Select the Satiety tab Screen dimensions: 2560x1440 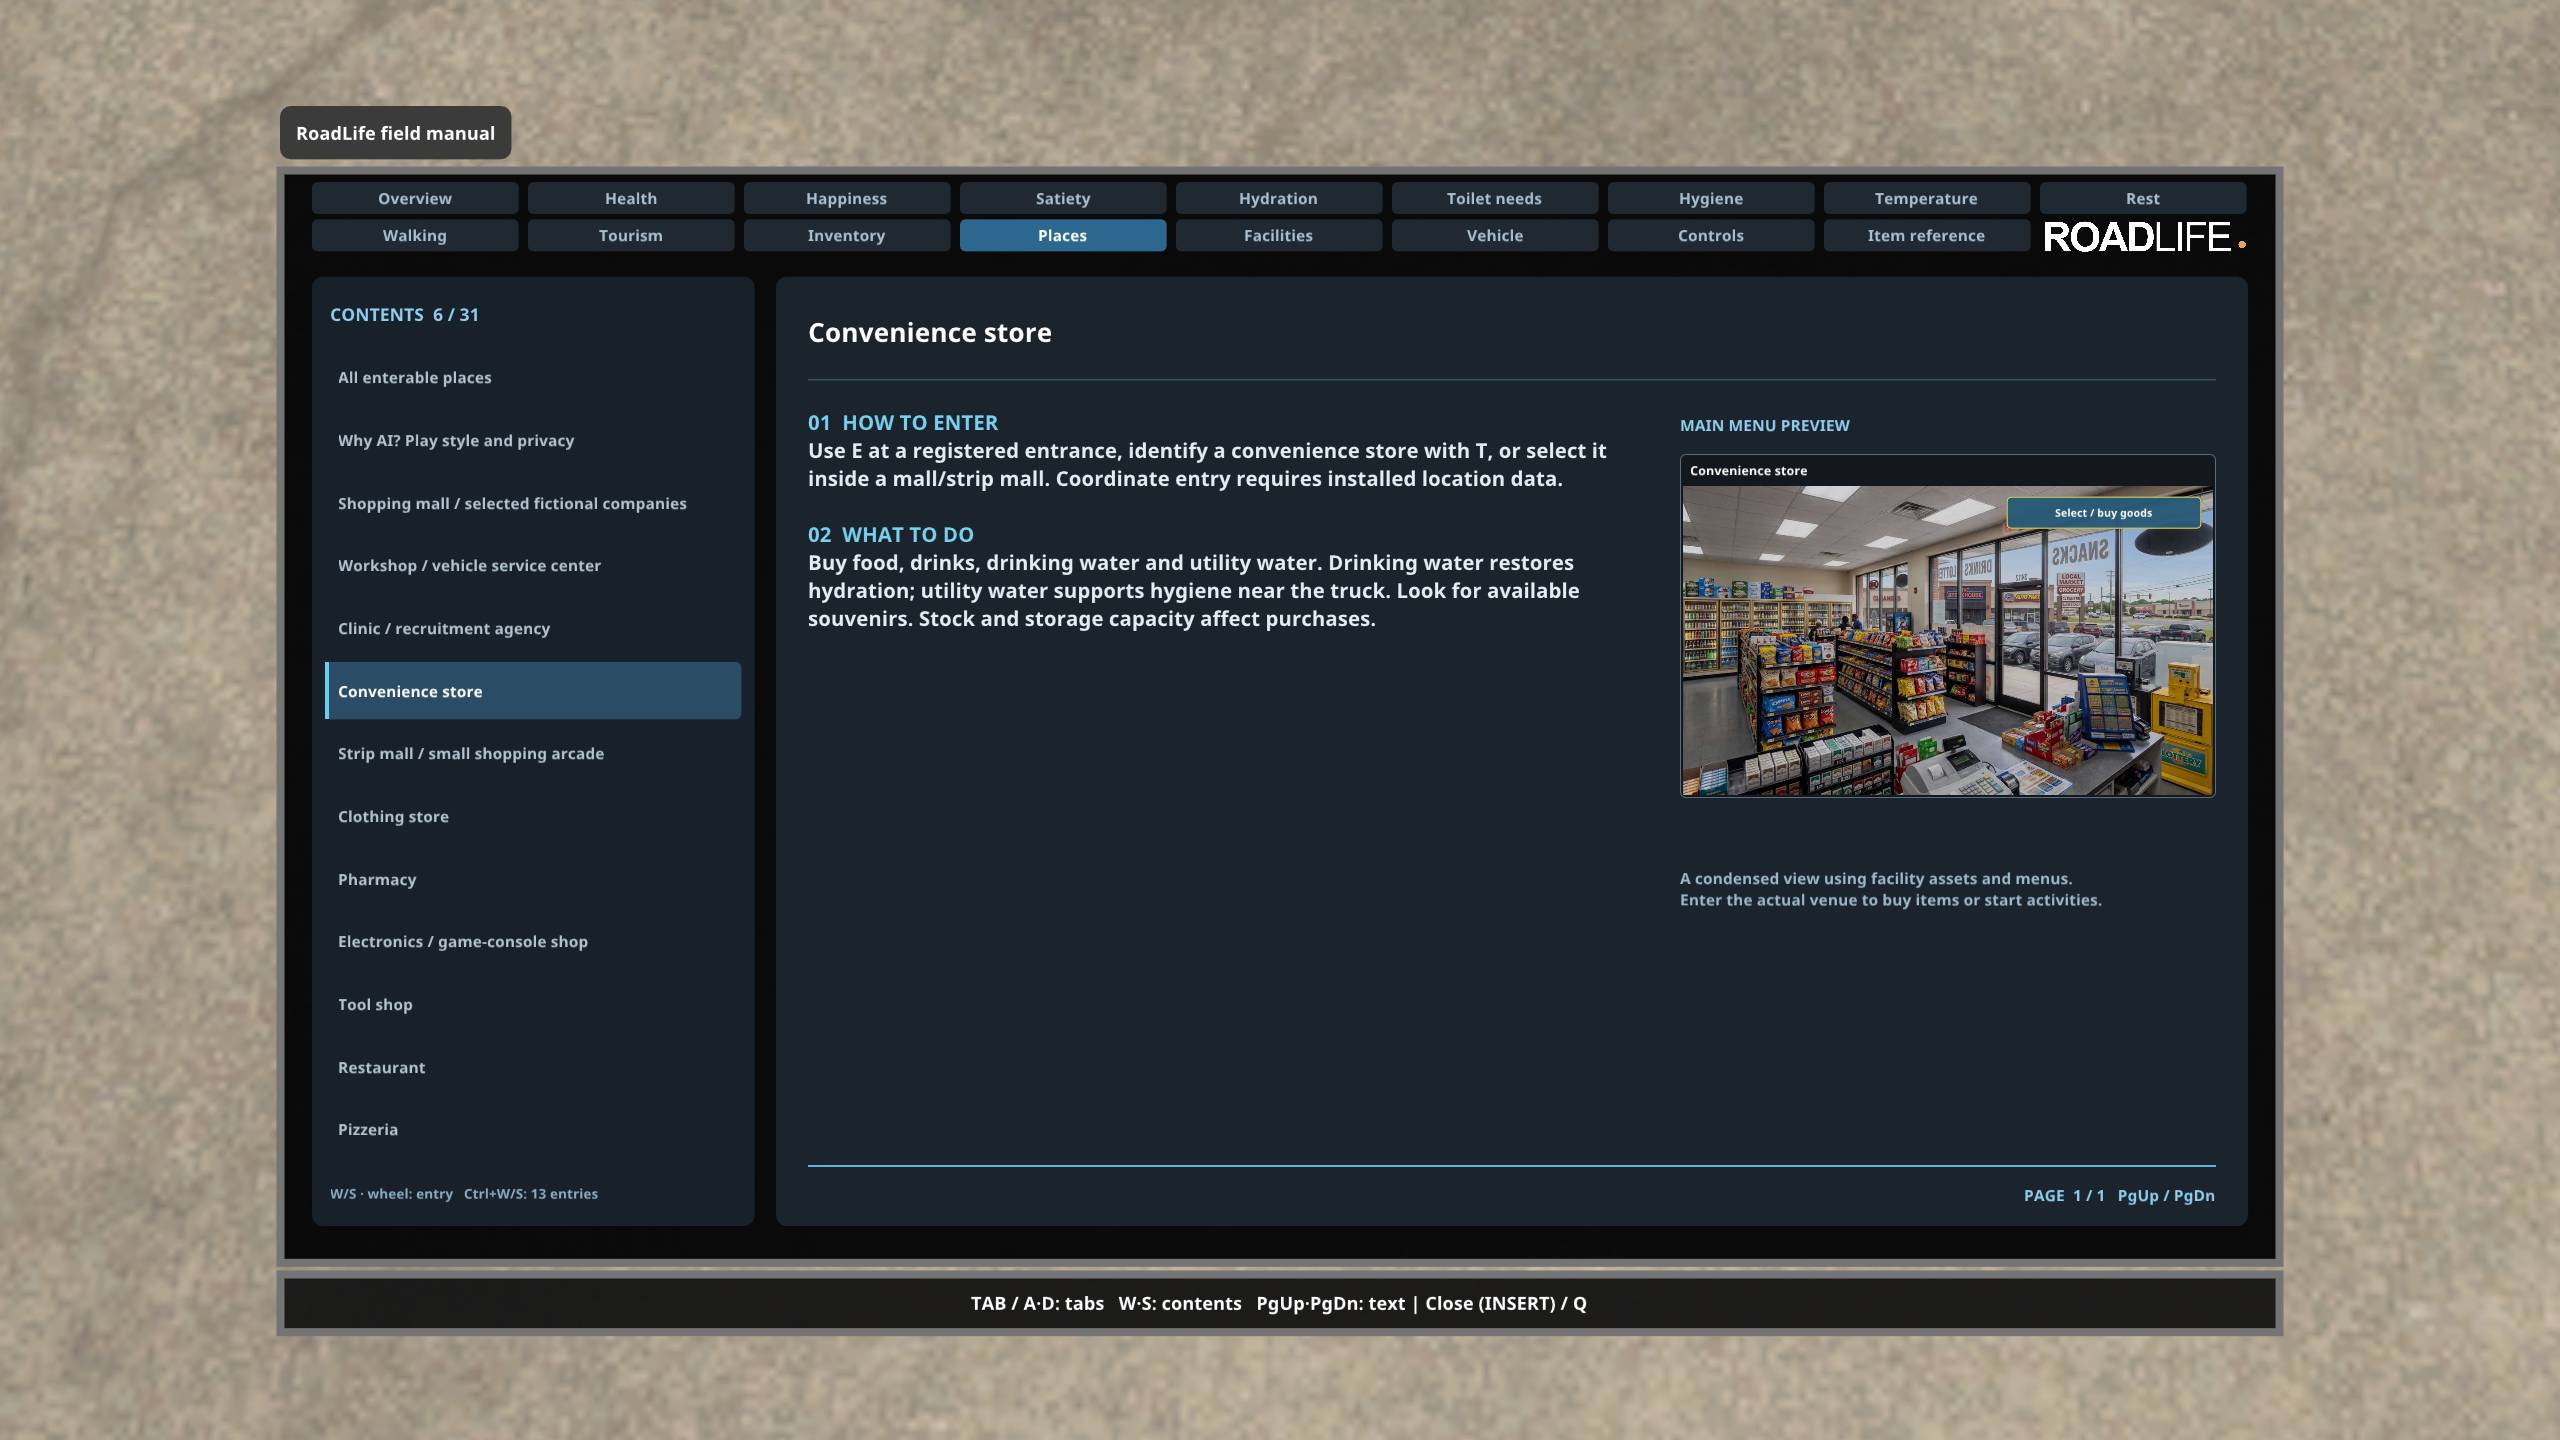(x=1063, y=198)
